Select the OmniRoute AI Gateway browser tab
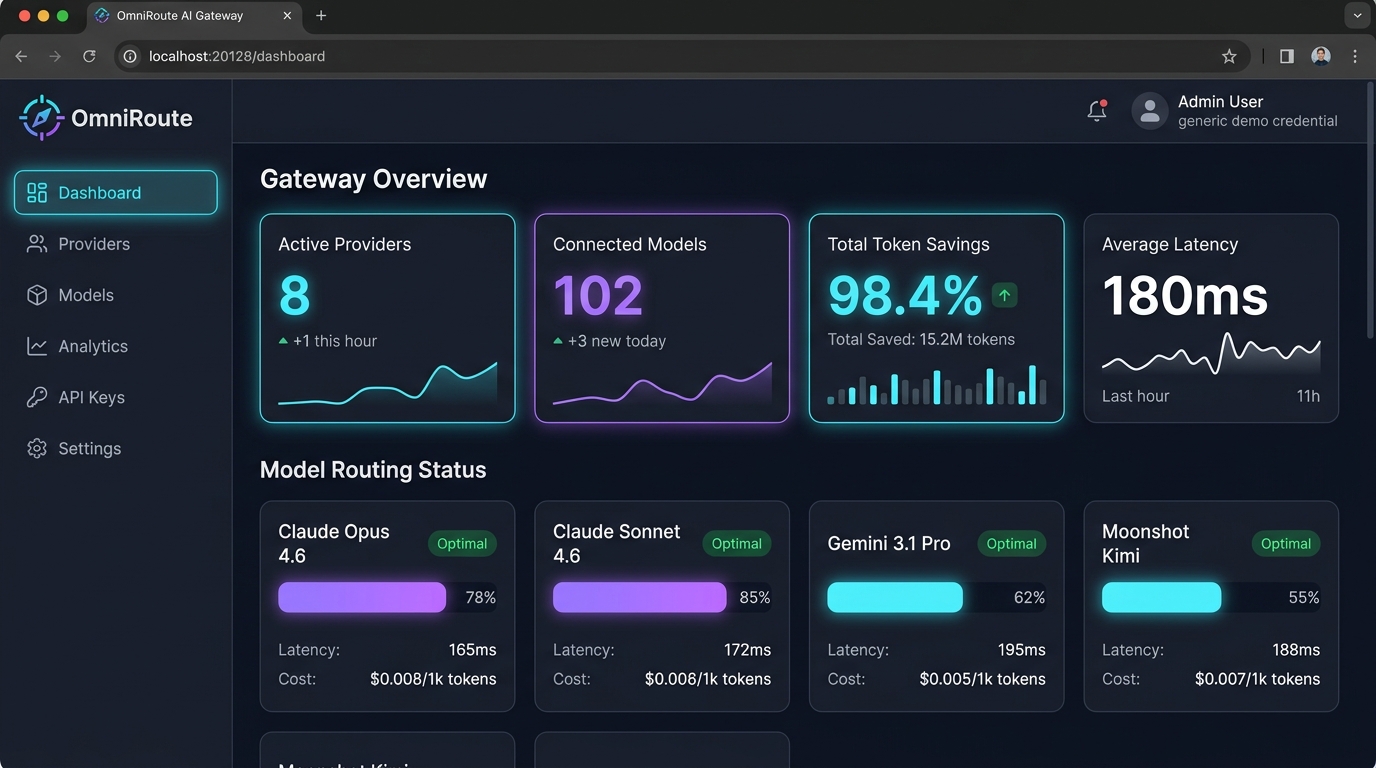This screenshot has width=1376, height=768. (x=196, y=16)
